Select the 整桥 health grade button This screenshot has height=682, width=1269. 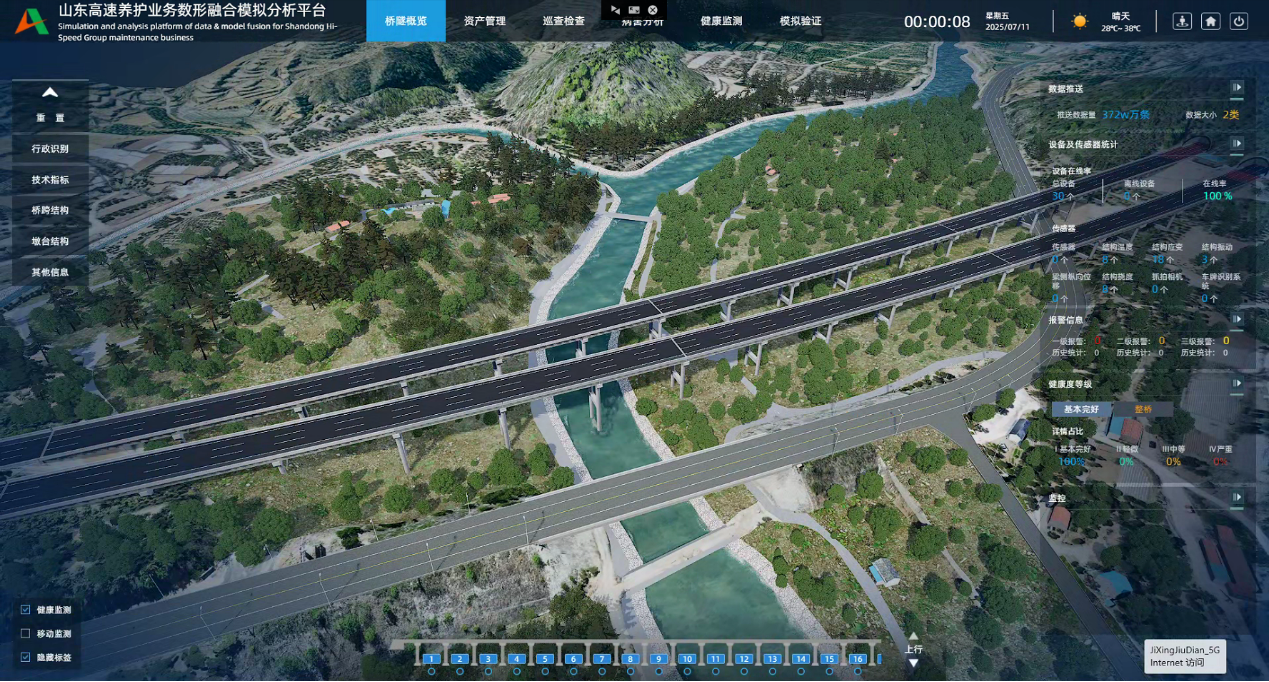coord(1142,409)
